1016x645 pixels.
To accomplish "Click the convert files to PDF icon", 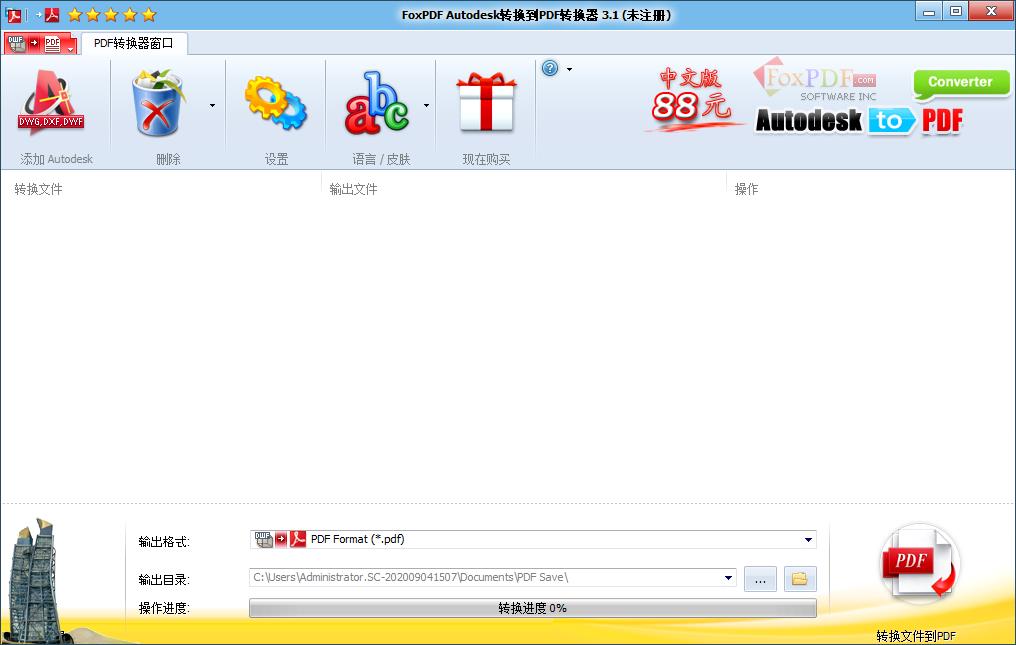I will (x=918, y=563).
